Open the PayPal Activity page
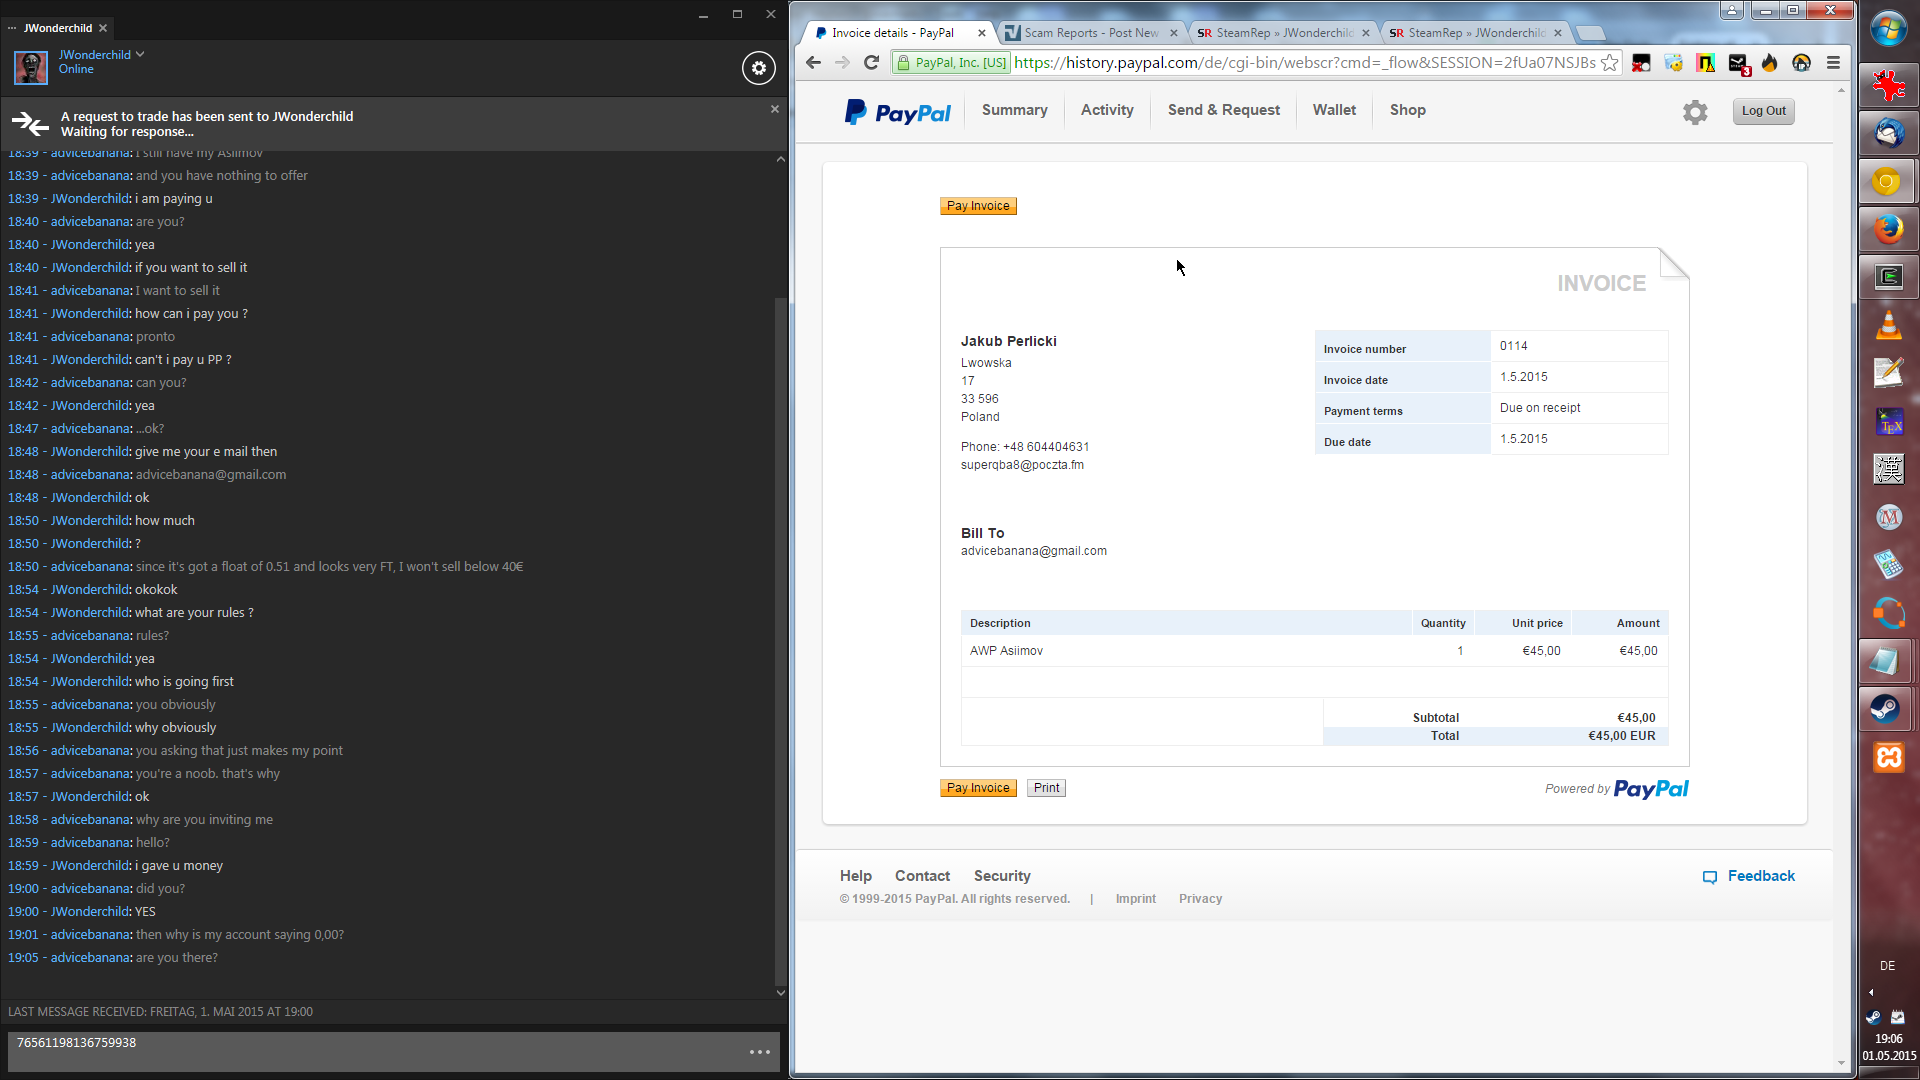The height and width of the screenshot is (1080, 1920). (1107, 110)
